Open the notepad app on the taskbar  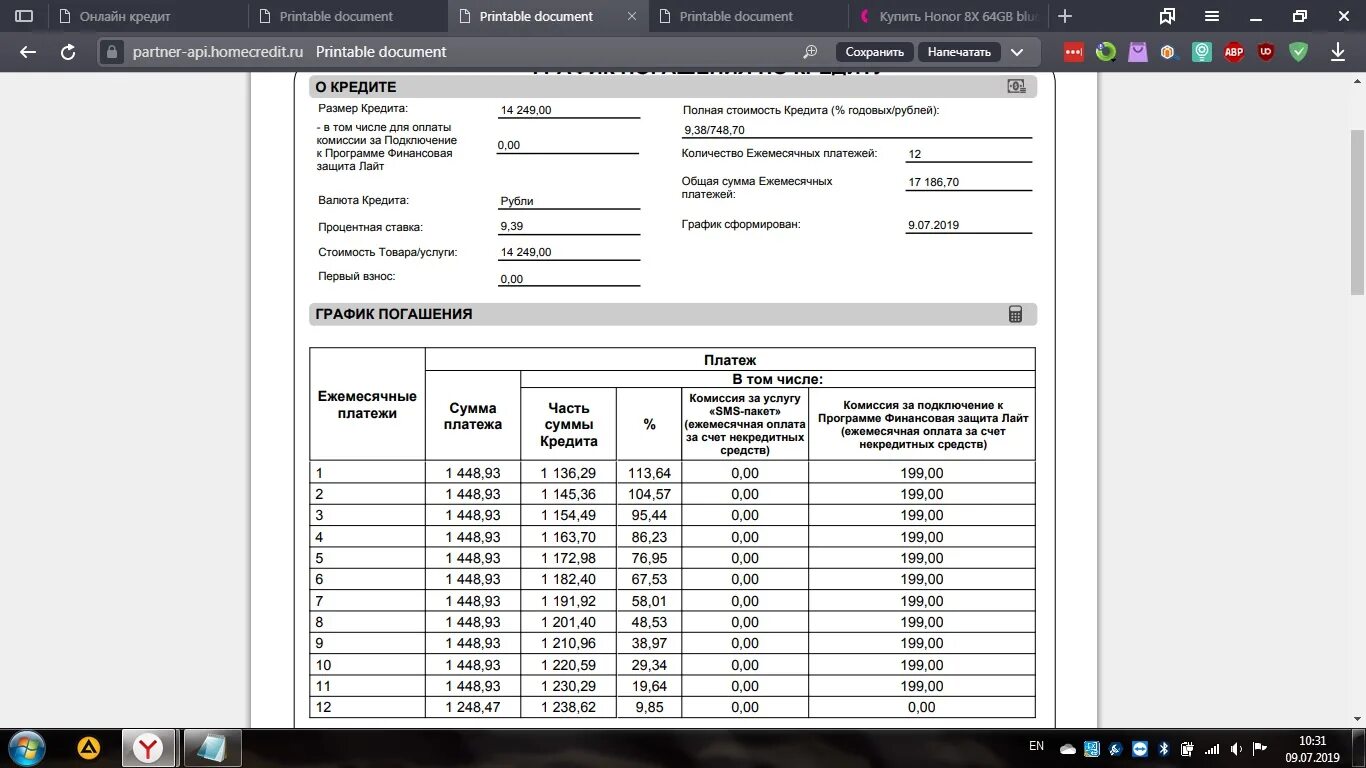(x=211, y=748)
